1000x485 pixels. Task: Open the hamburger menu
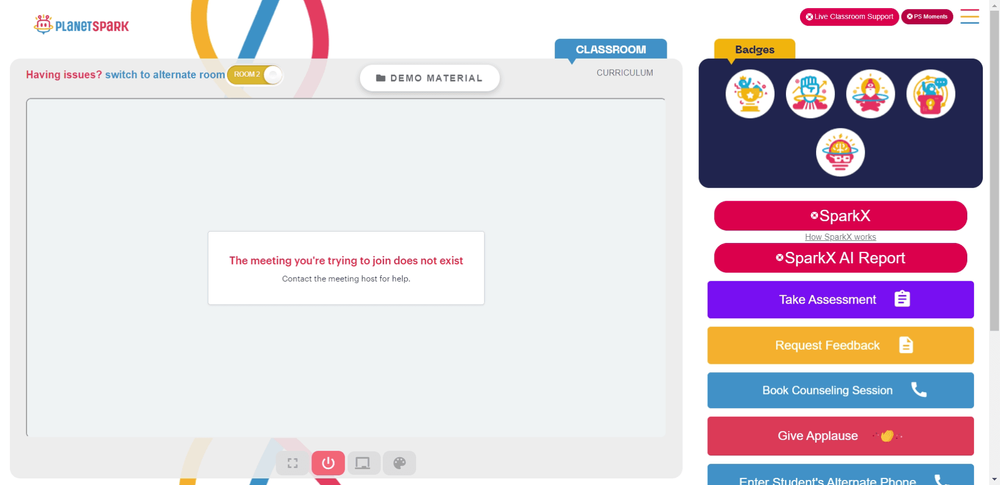pos(969,17)
